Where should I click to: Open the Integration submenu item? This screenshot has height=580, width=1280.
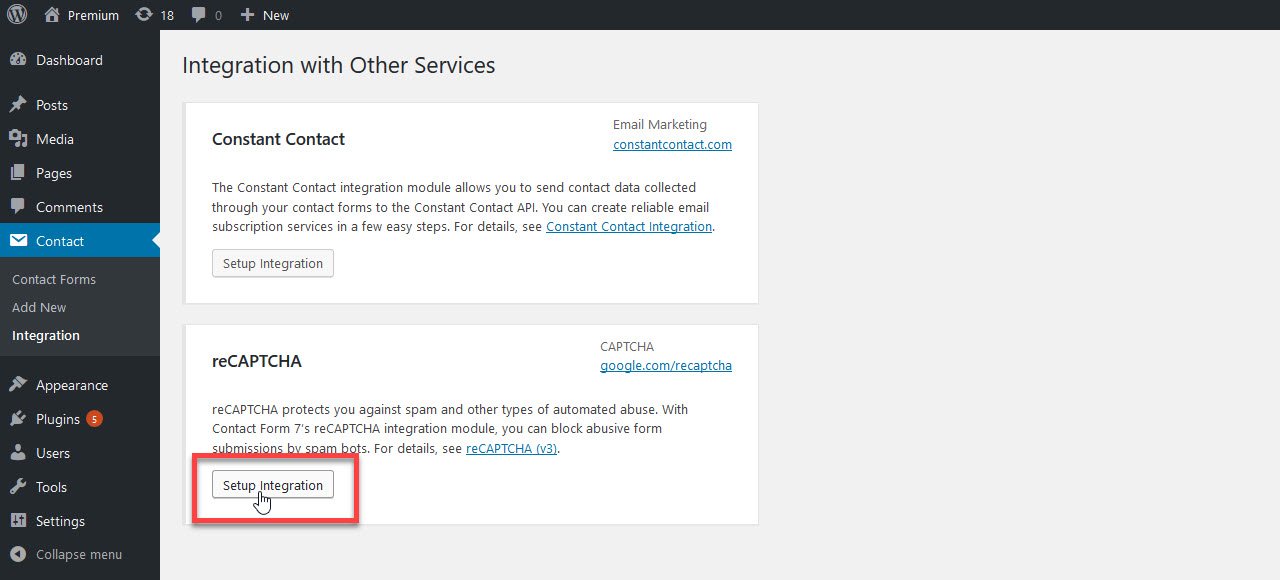pyautogui.click(x=46, y=335)
